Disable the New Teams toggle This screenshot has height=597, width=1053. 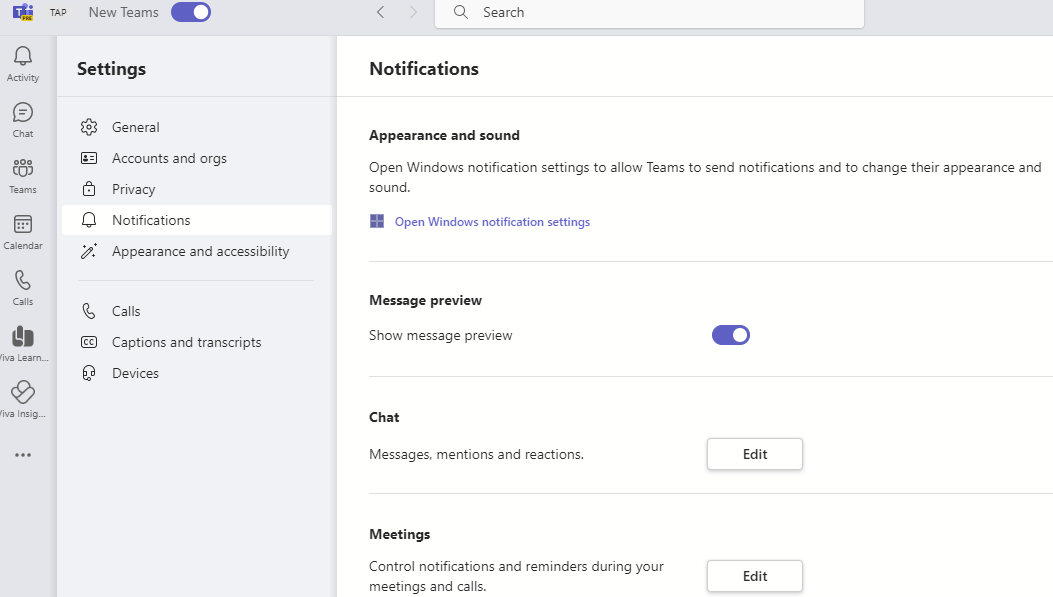tap(191, 12)
